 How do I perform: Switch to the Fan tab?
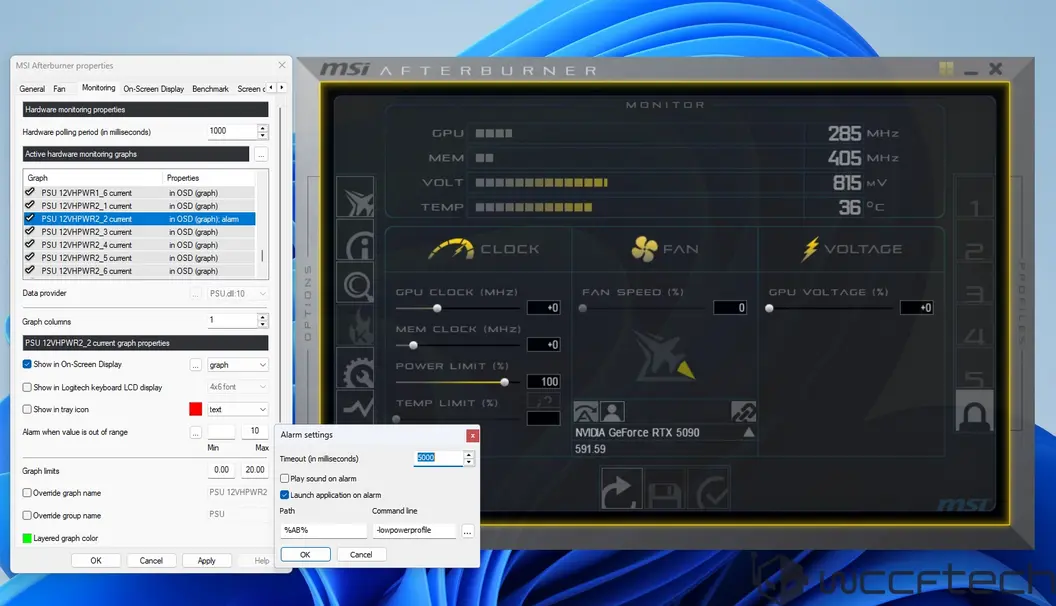59,89
